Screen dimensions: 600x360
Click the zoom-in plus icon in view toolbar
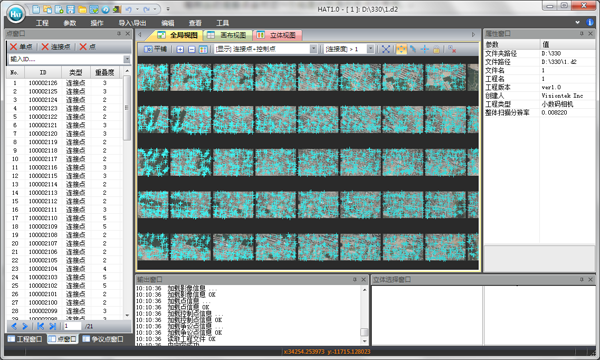click(x=180, y=49)
